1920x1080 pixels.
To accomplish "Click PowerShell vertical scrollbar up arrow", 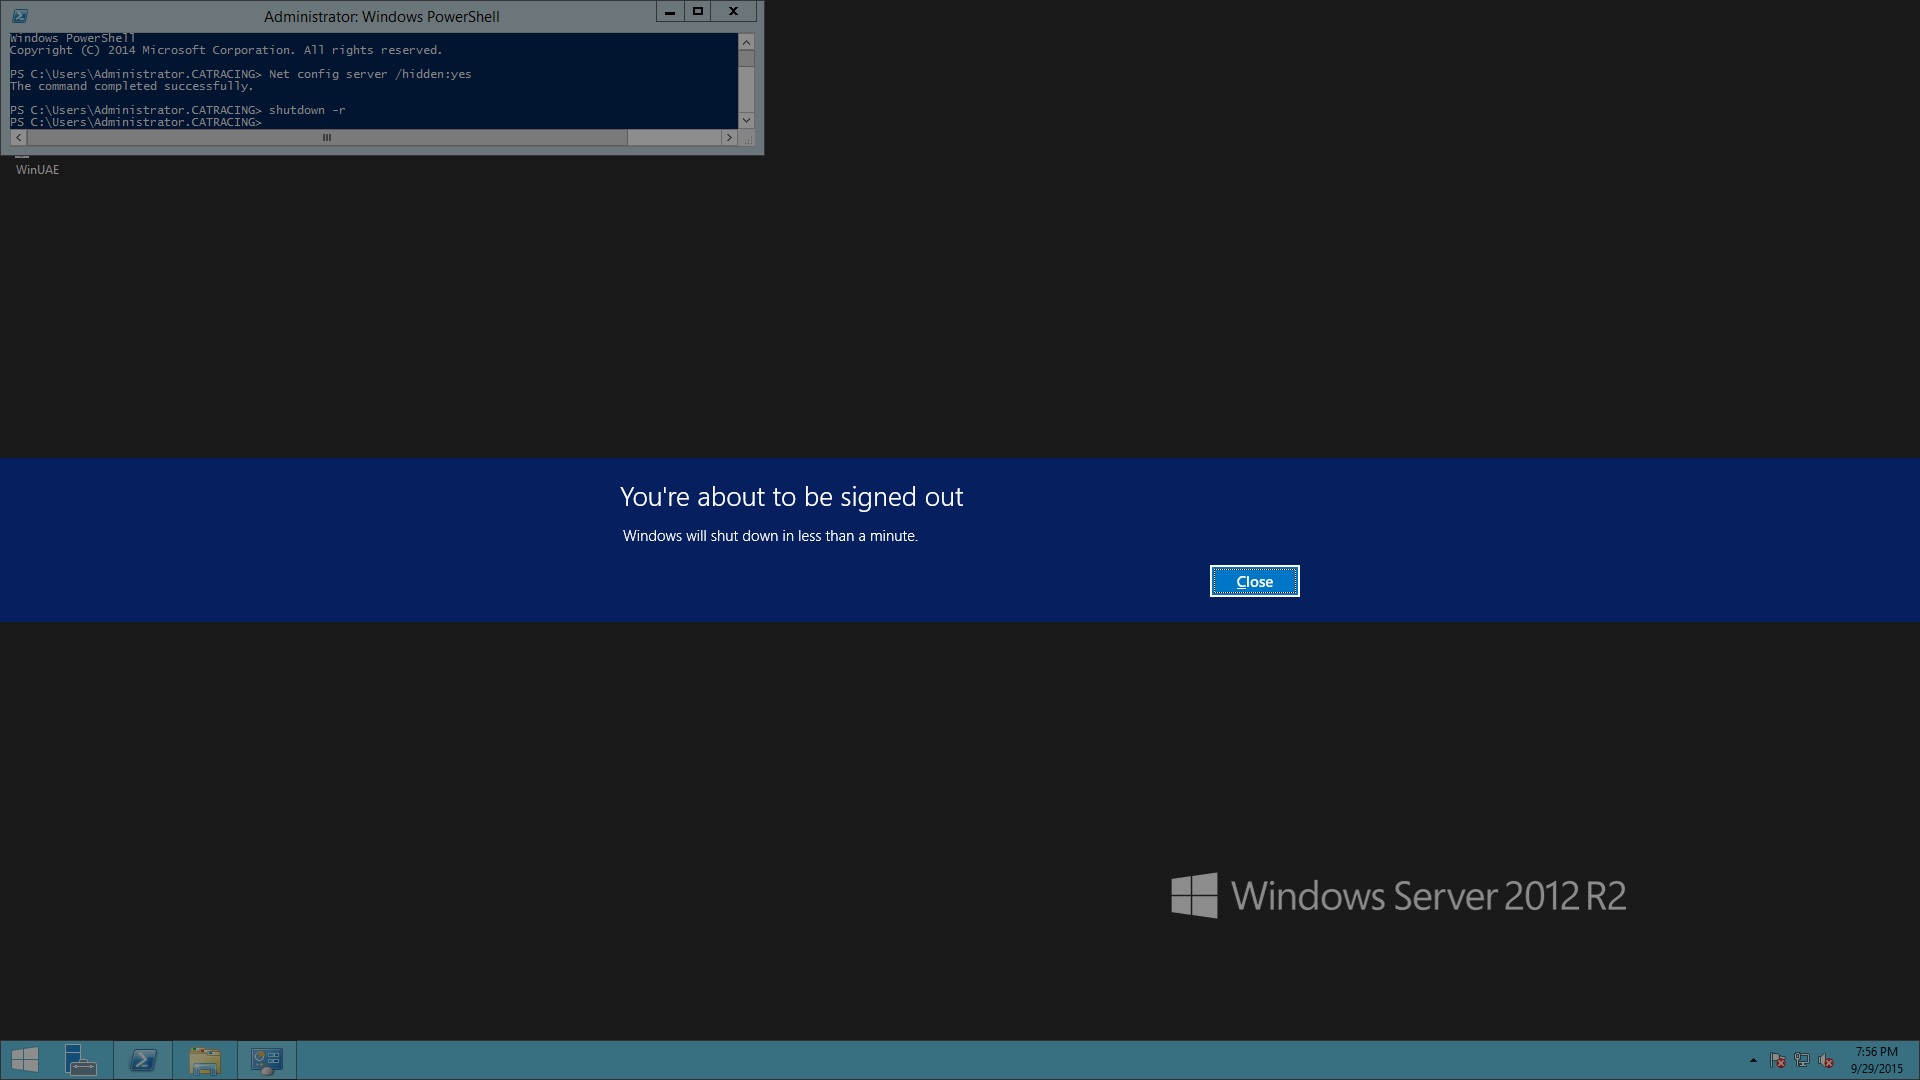I will point(746,42).
